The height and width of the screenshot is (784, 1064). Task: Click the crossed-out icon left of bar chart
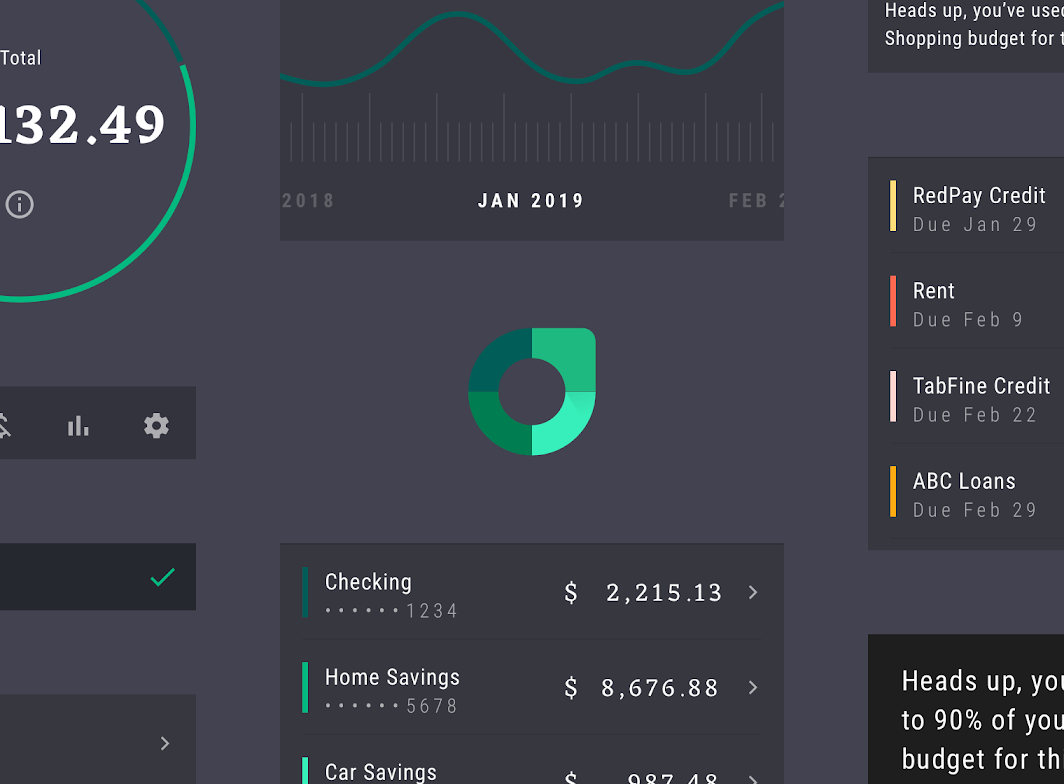4,426
